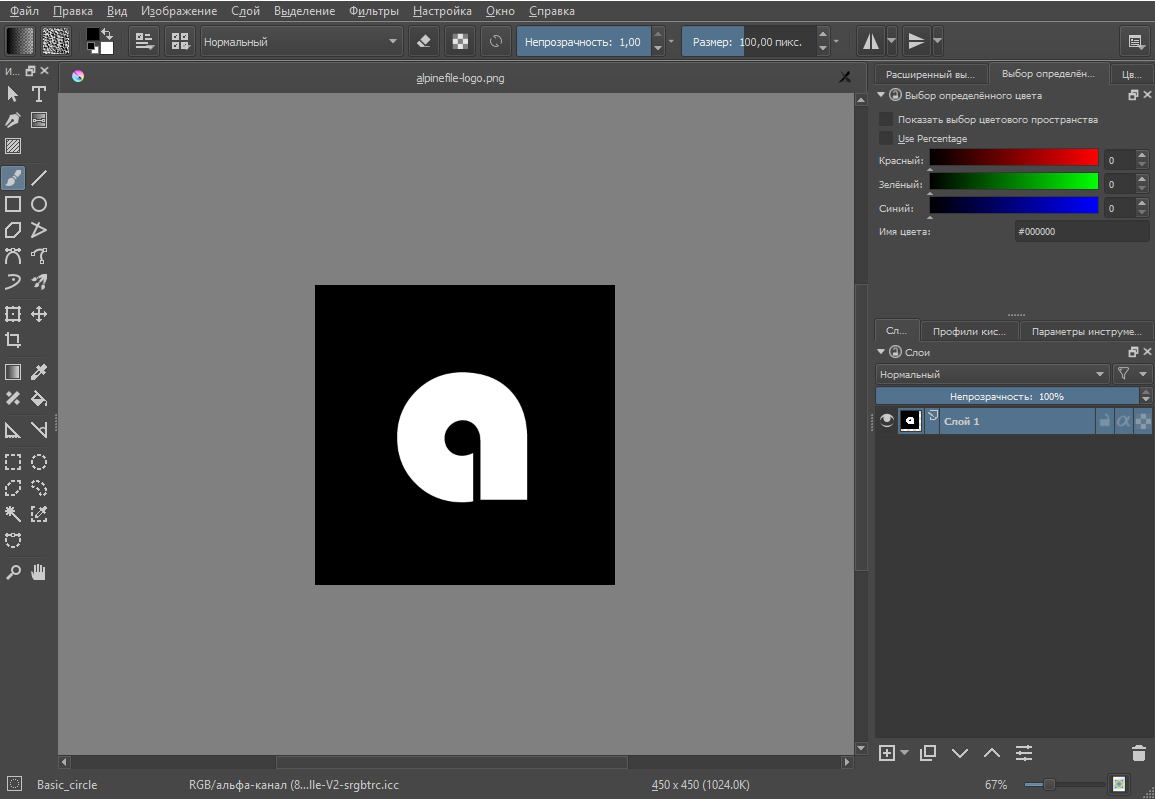Switch to 'Расширенный вы...' tab
The image size is (1155, 799).
930,74
